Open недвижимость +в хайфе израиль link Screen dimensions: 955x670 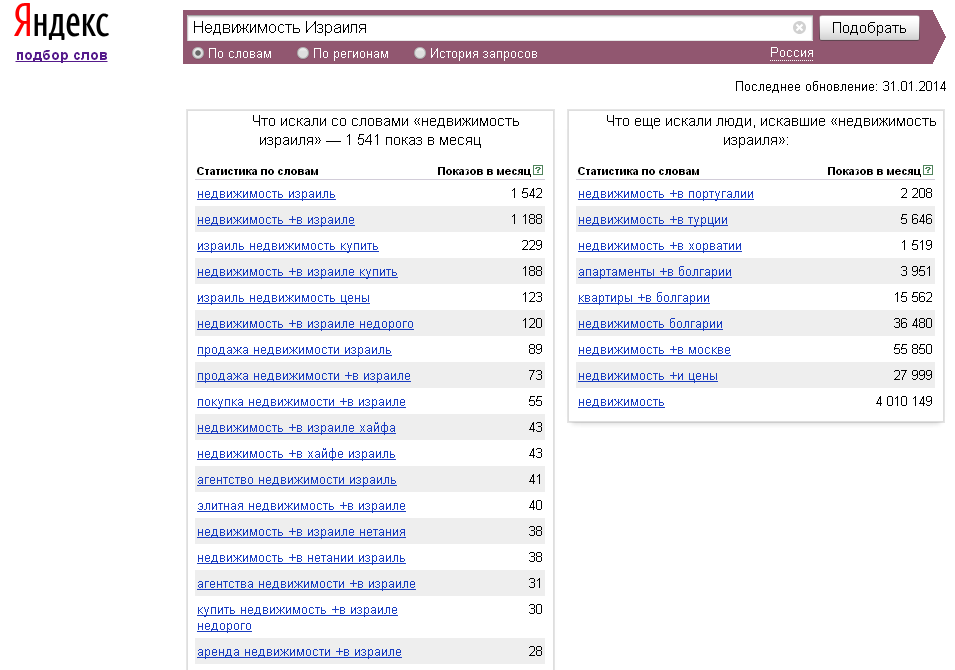pos(296,454)
